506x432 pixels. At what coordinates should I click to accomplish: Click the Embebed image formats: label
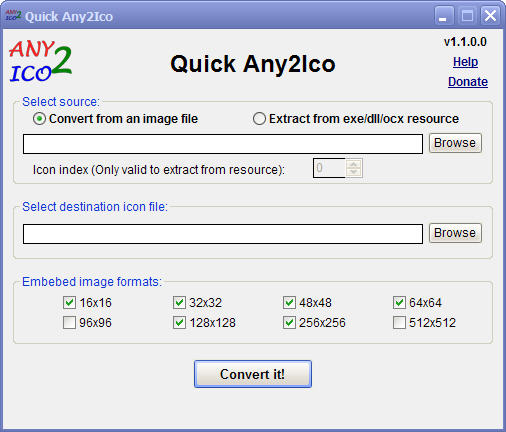coord(92,282)
